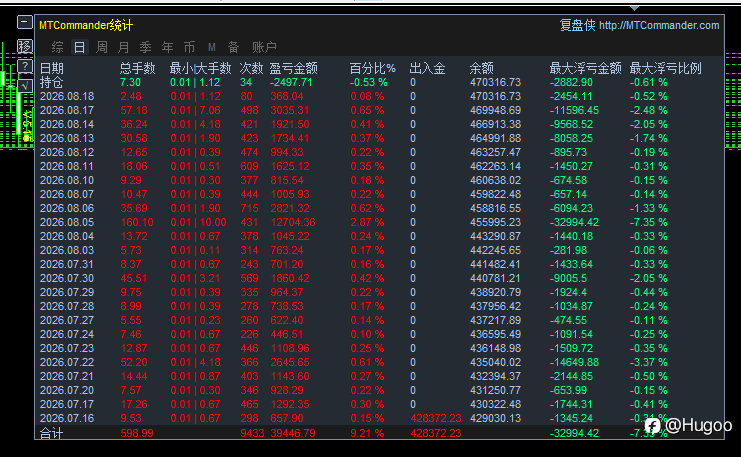This screenshot has height=457, width=741.
Task: Click the 次数 column header
Action: [251, 68]
